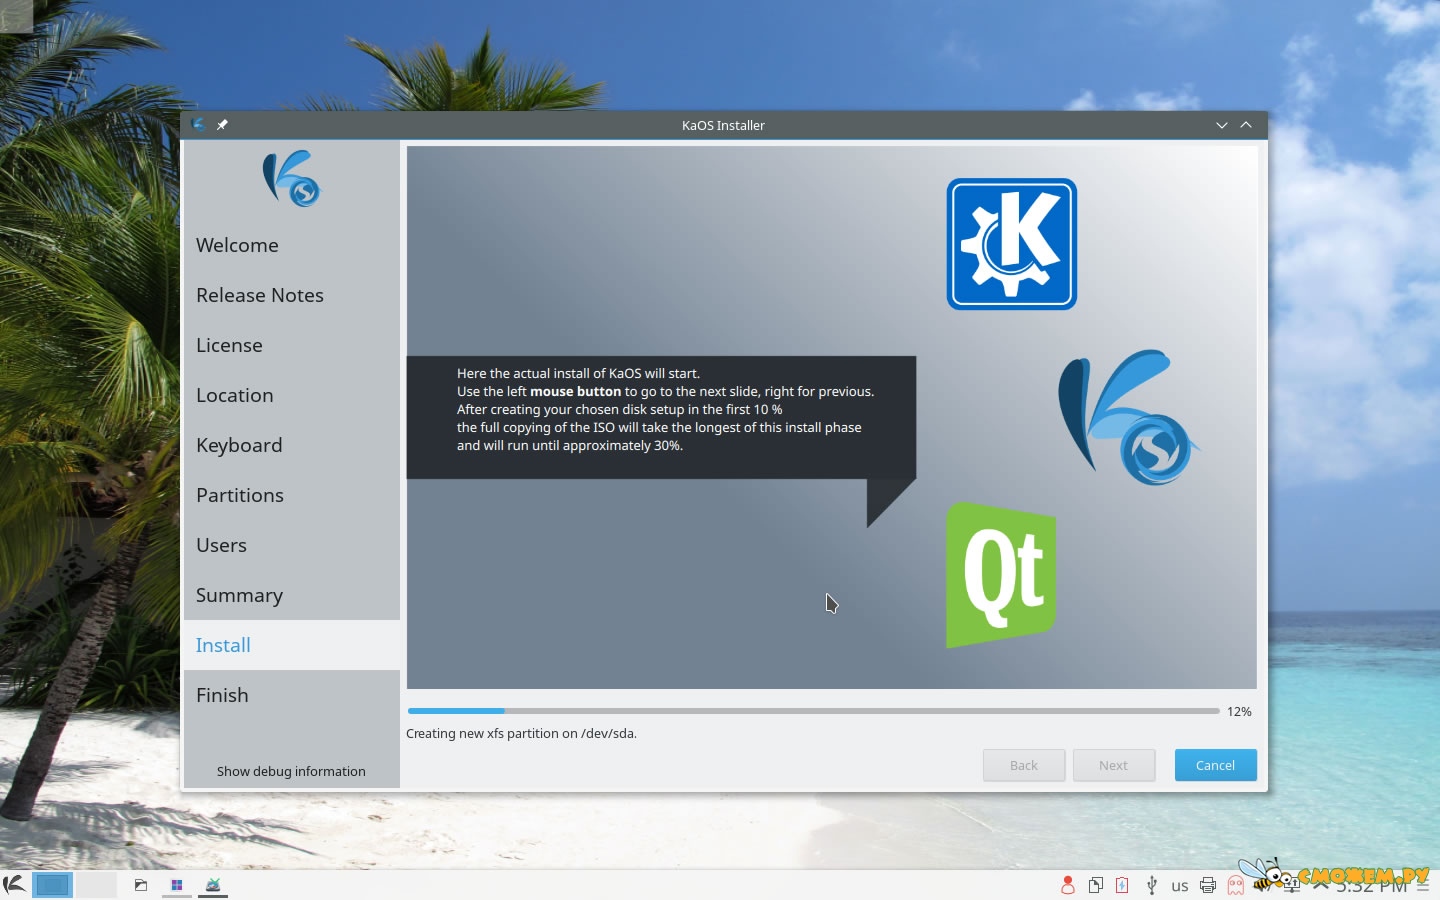Viewport: 1440px width, 900px height.
Task: Click the slideshow message box to advance
Action: tap(661, 417)
